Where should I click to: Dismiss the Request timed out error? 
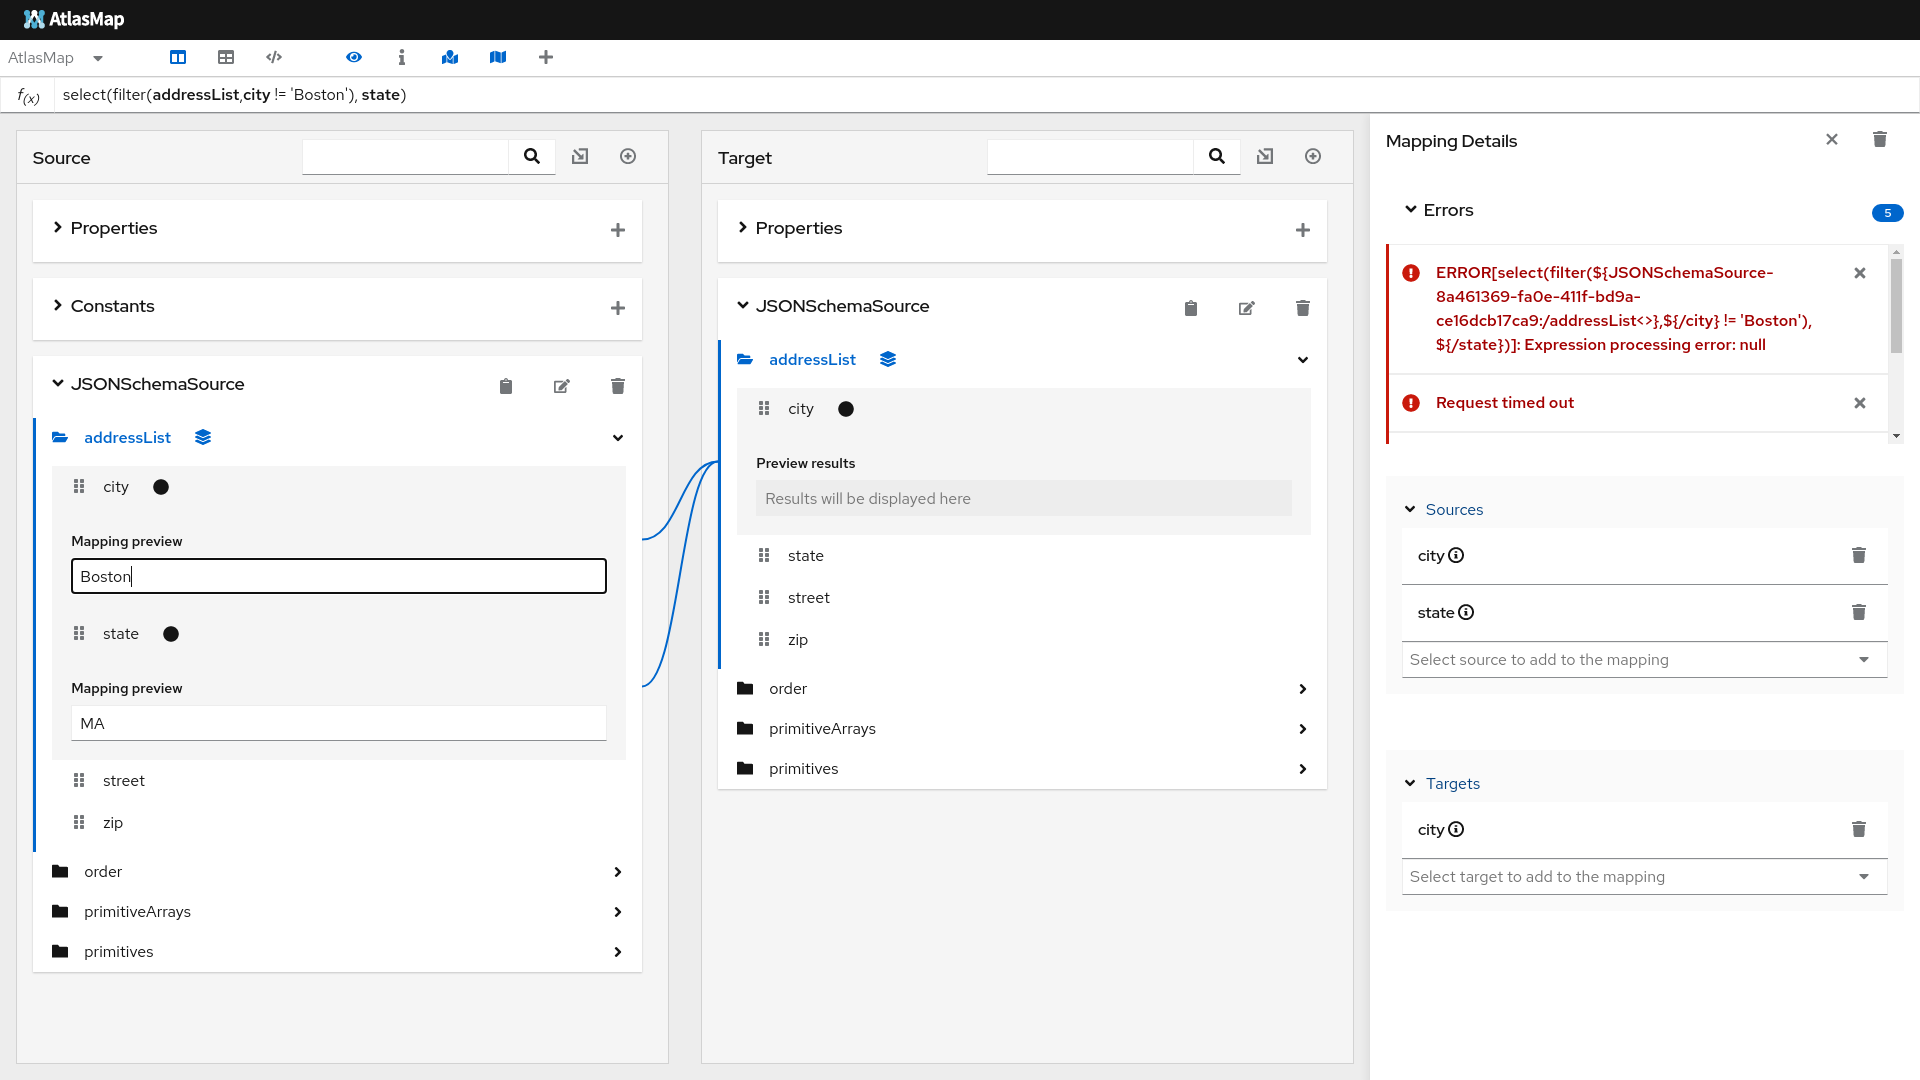tap(1860, 403)
